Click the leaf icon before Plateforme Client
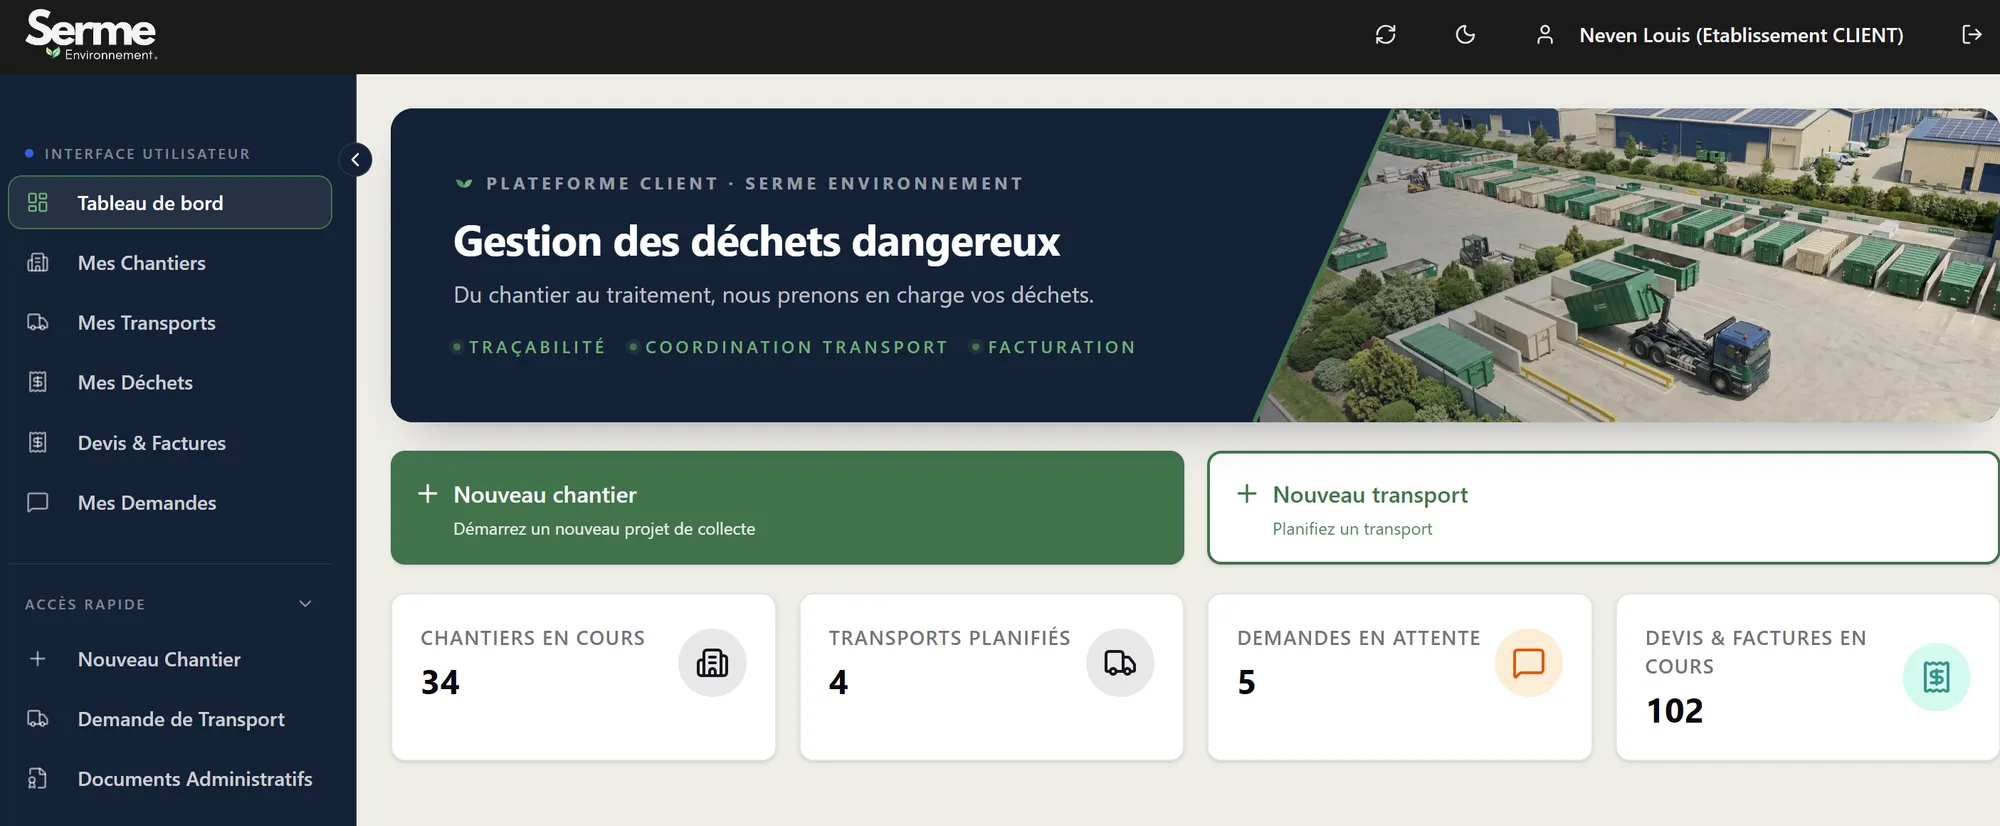This screenshot has height=826, width=2000. pos(464,184)
